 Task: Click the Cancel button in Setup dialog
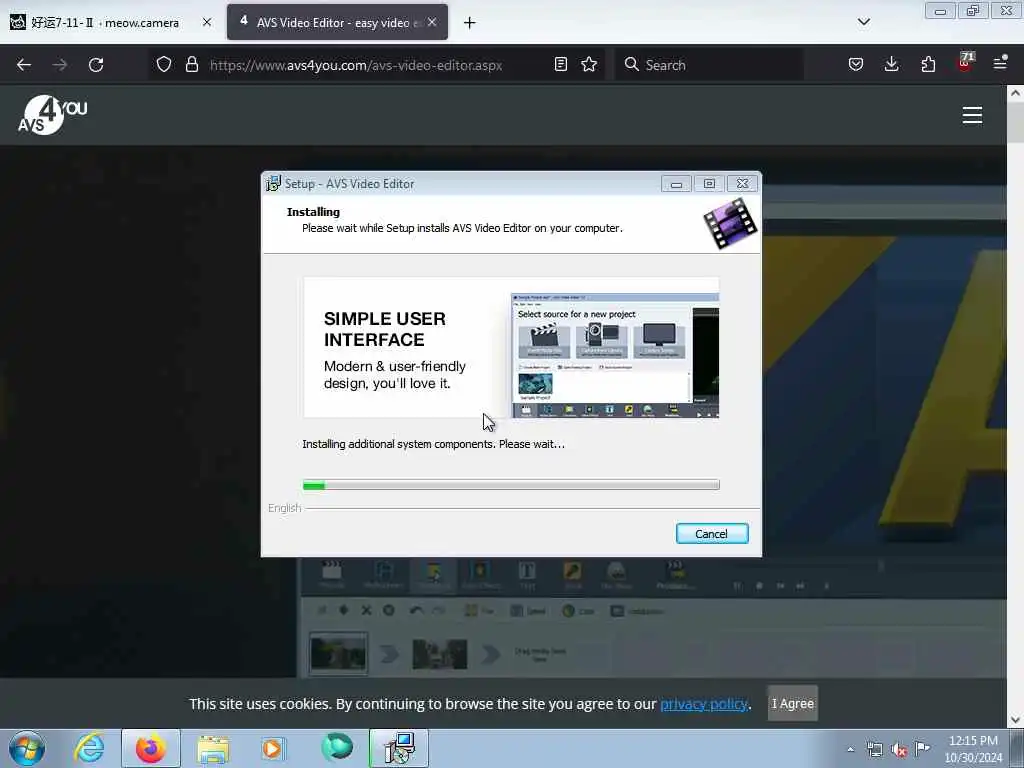pos(712,534)
